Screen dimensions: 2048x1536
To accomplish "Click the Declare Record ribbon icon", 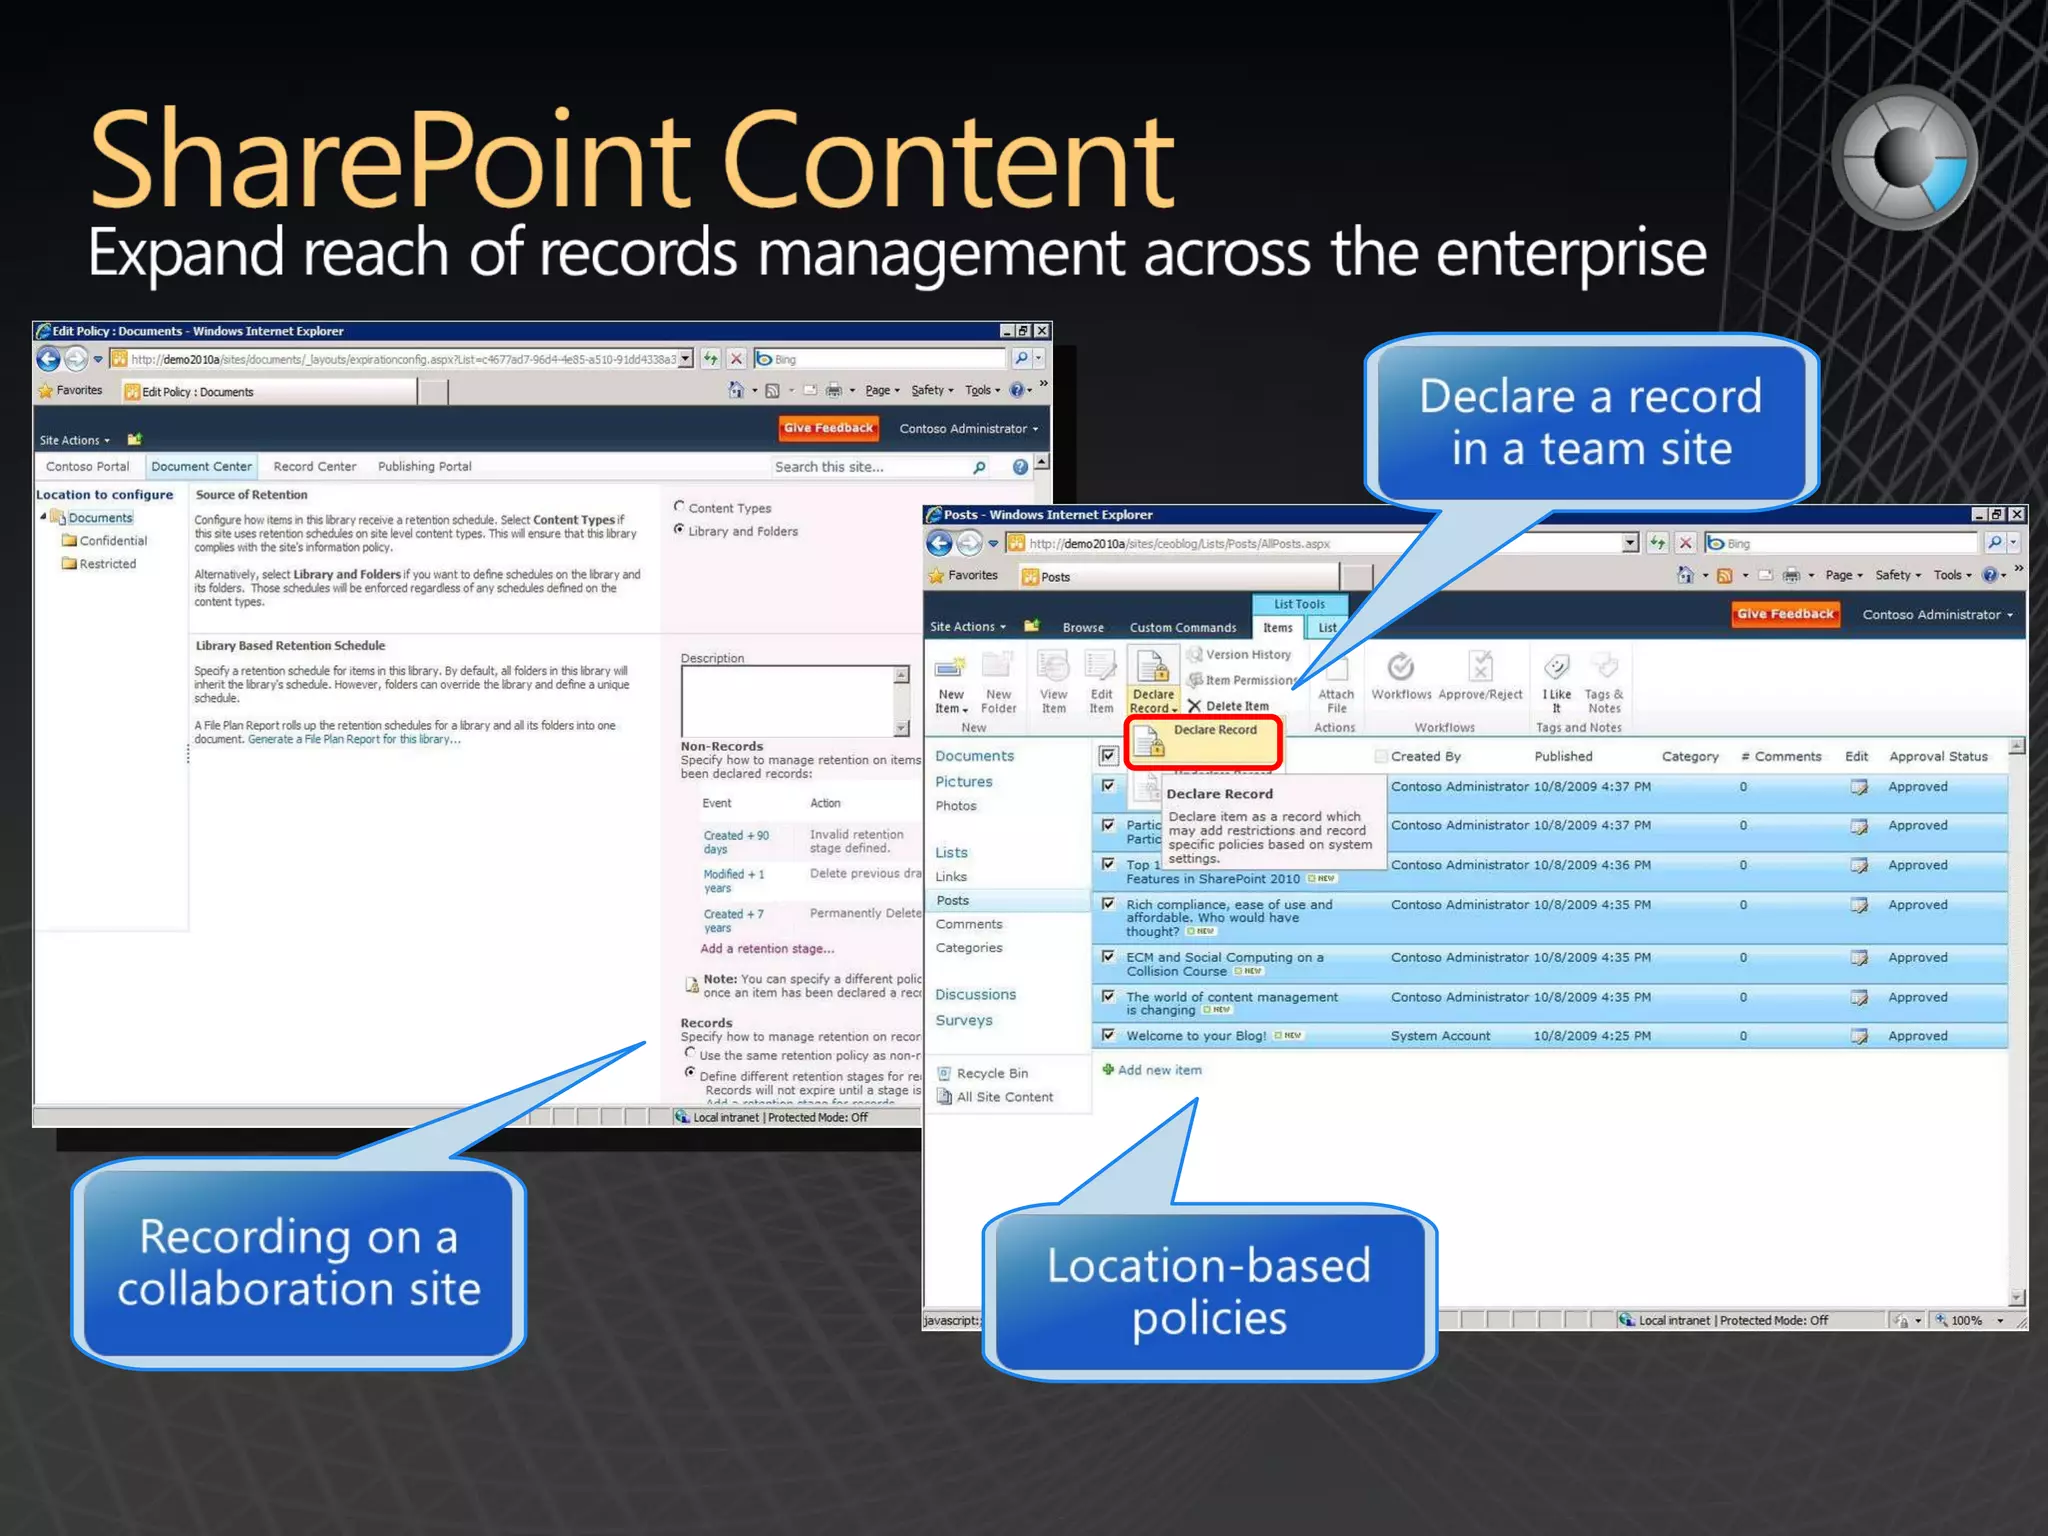I will click(1152, 668).
